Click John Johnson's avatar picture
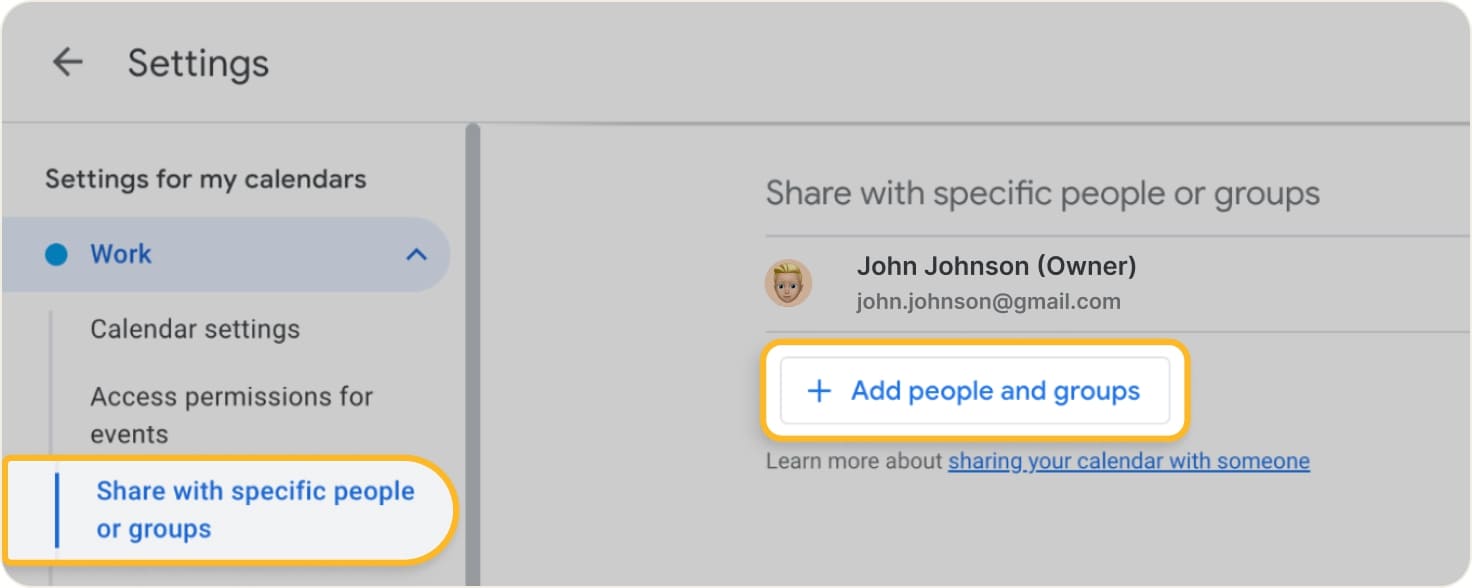This screenshot has height=588, width=1472. point(788,283)
